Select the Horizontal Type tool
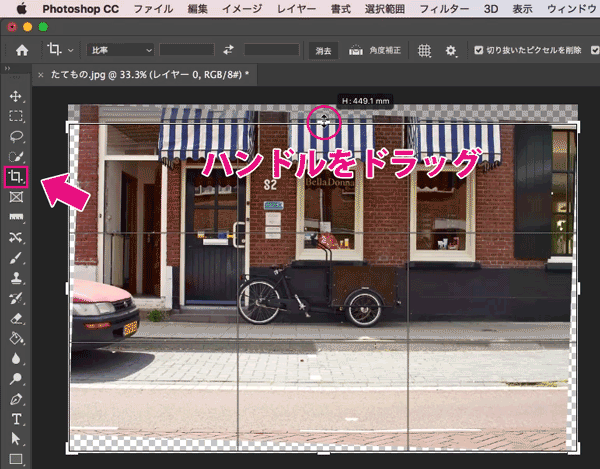The height and width of the screenshot is (469, 600). pyautogui.click(x=16, y=418)
